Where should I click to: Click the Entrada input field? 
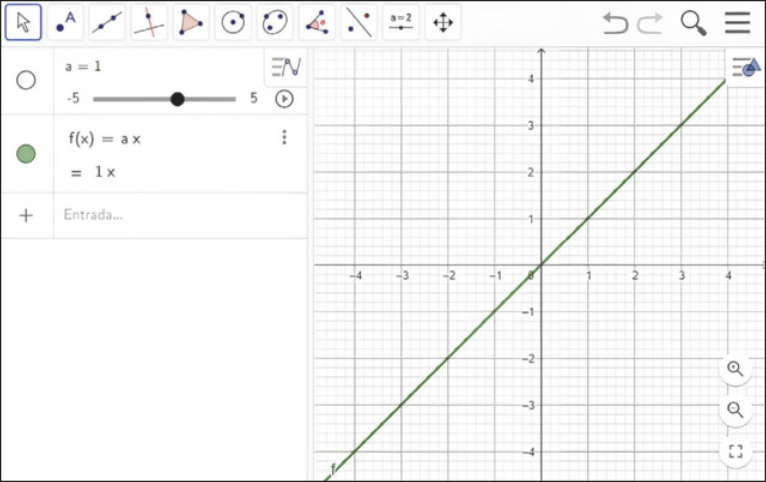pyautogui.click(x=181, y=215)
